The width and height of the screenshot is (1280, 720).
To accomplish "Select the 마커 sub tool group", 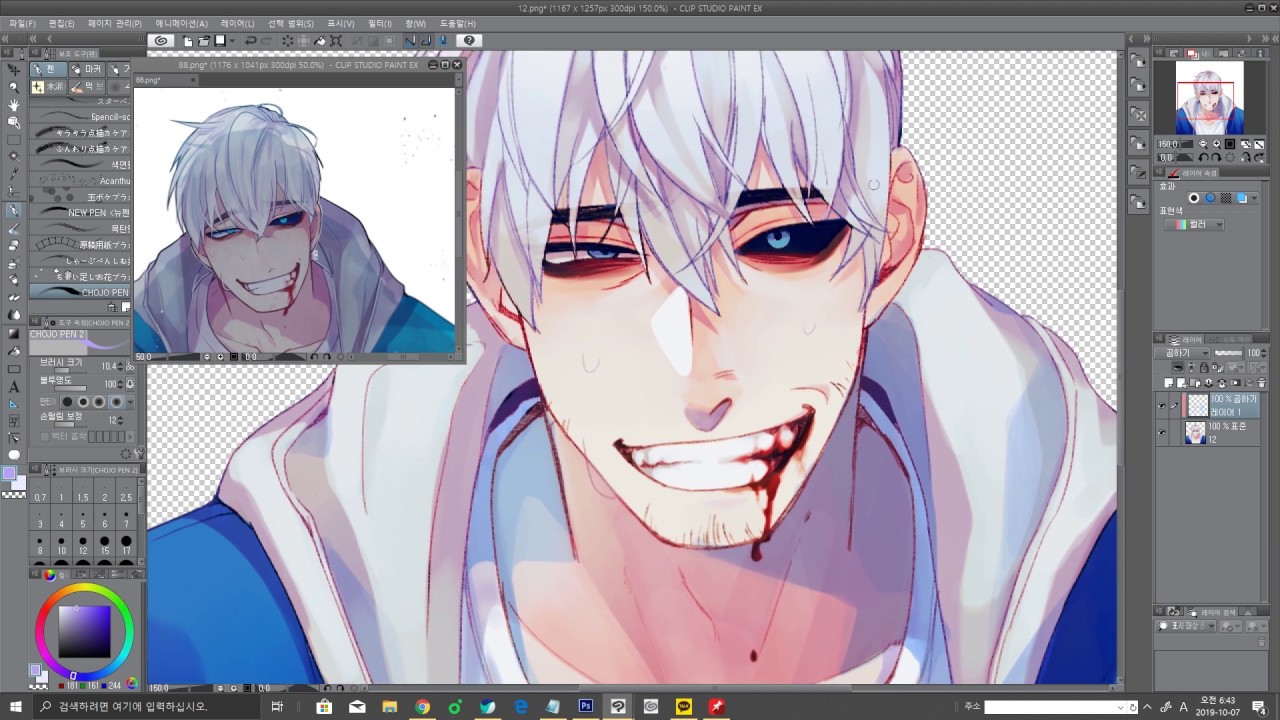I will coord(86,69).
